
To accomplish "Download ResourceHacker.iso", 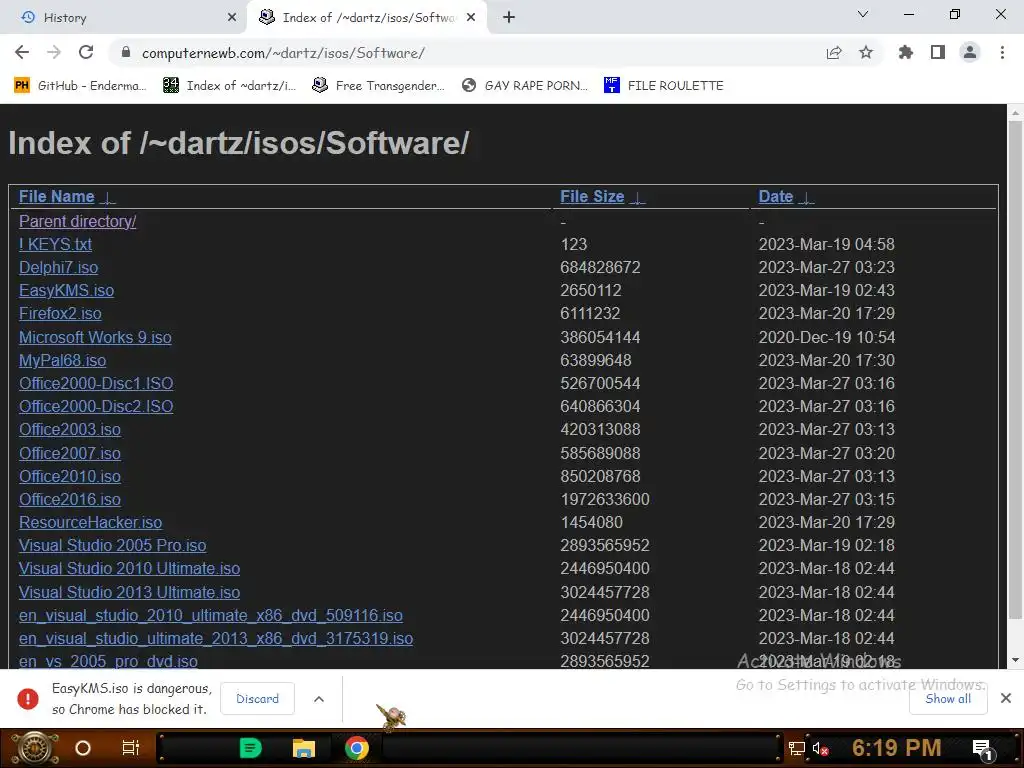I will pos(90,522).
